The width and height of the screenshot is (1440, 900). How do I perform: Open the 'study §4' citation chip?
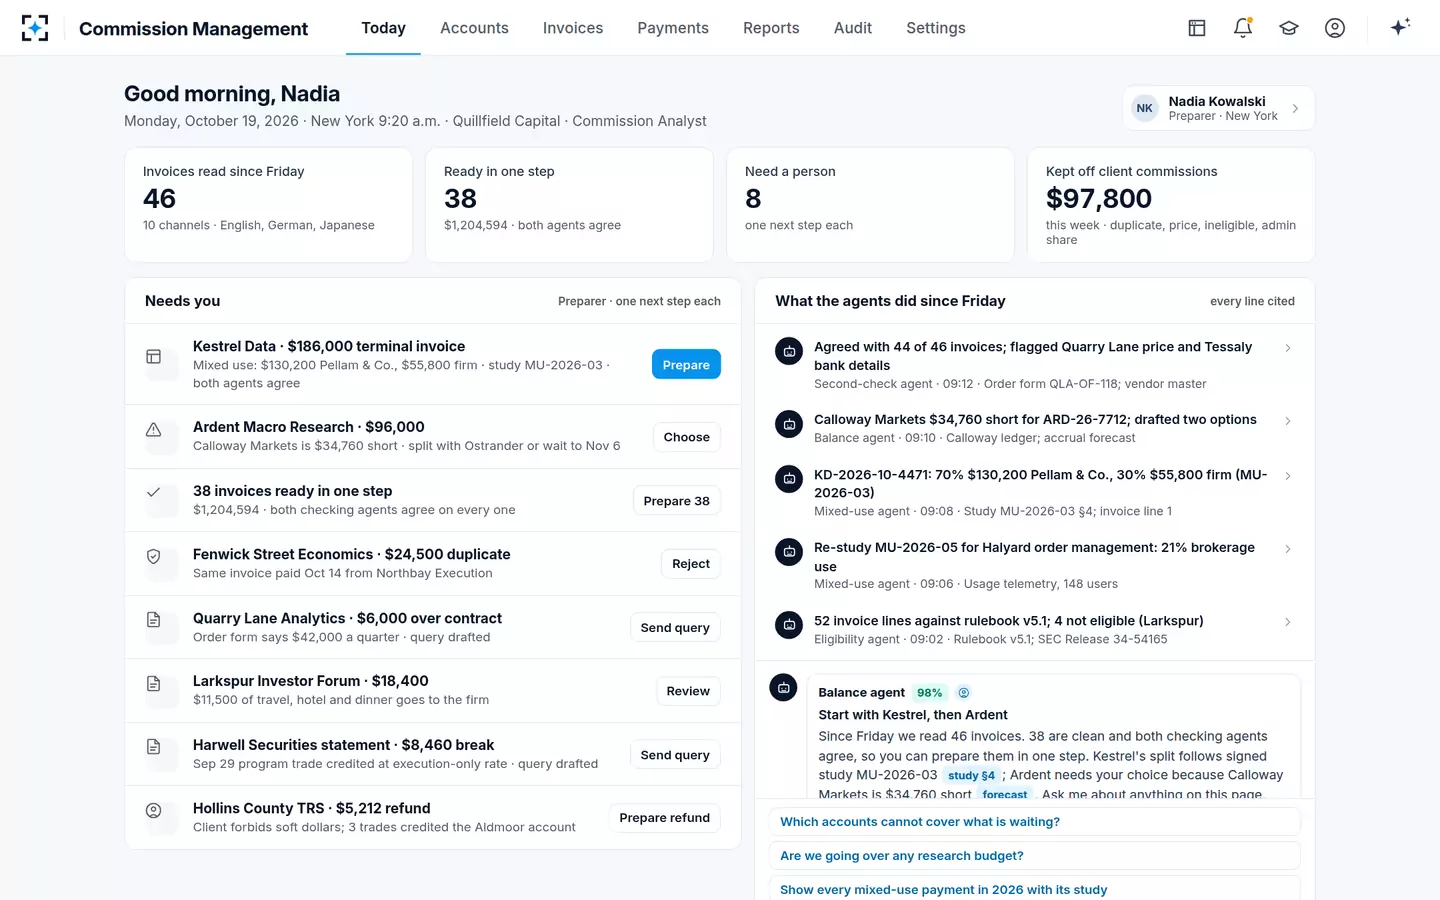coord(971,776)
